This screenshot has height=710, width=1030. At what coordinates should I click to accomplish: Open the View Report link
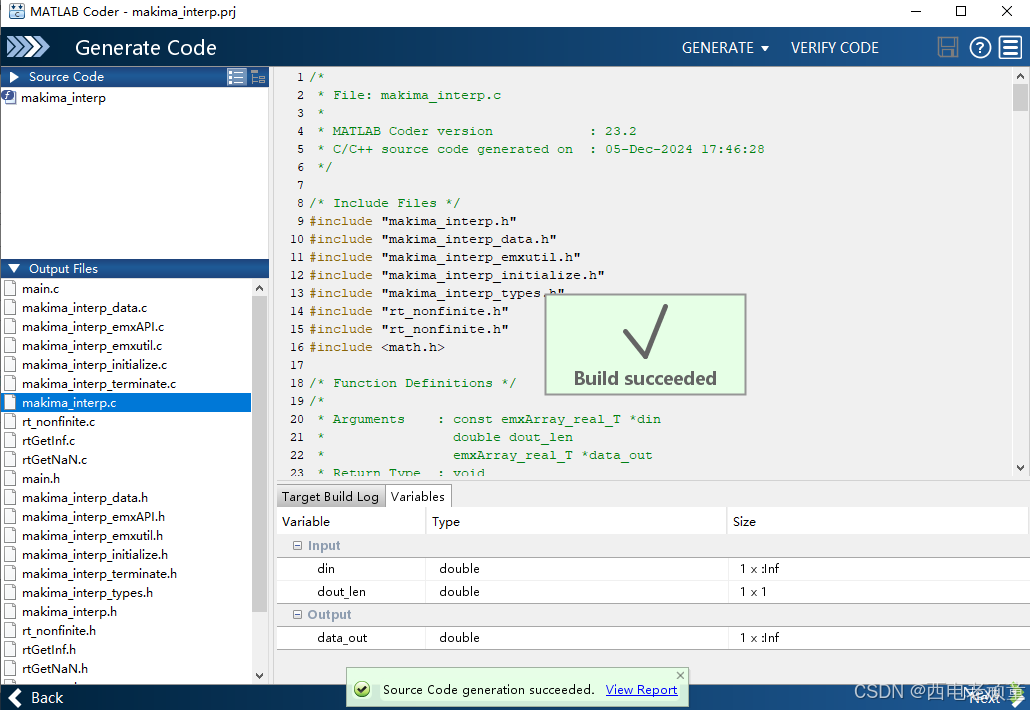[x=641, y=690]
